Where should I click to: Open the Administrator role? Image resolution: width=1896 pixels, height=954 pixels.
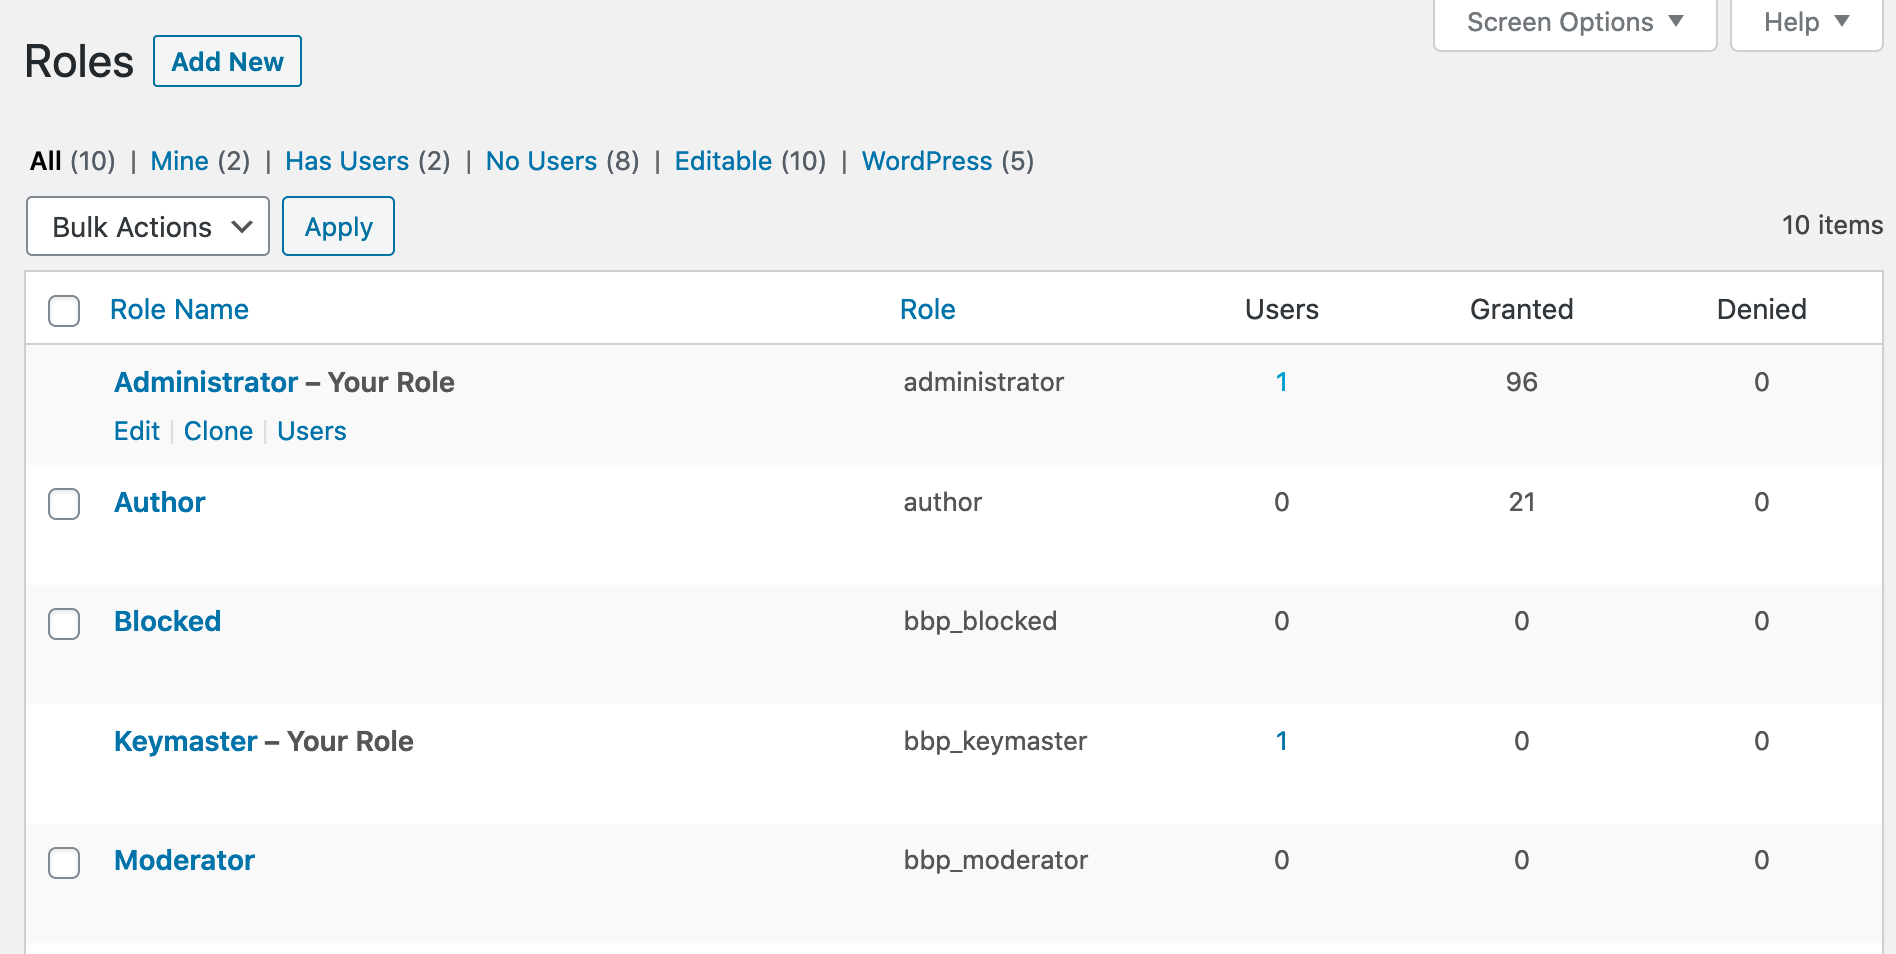(x=206, y=382)
